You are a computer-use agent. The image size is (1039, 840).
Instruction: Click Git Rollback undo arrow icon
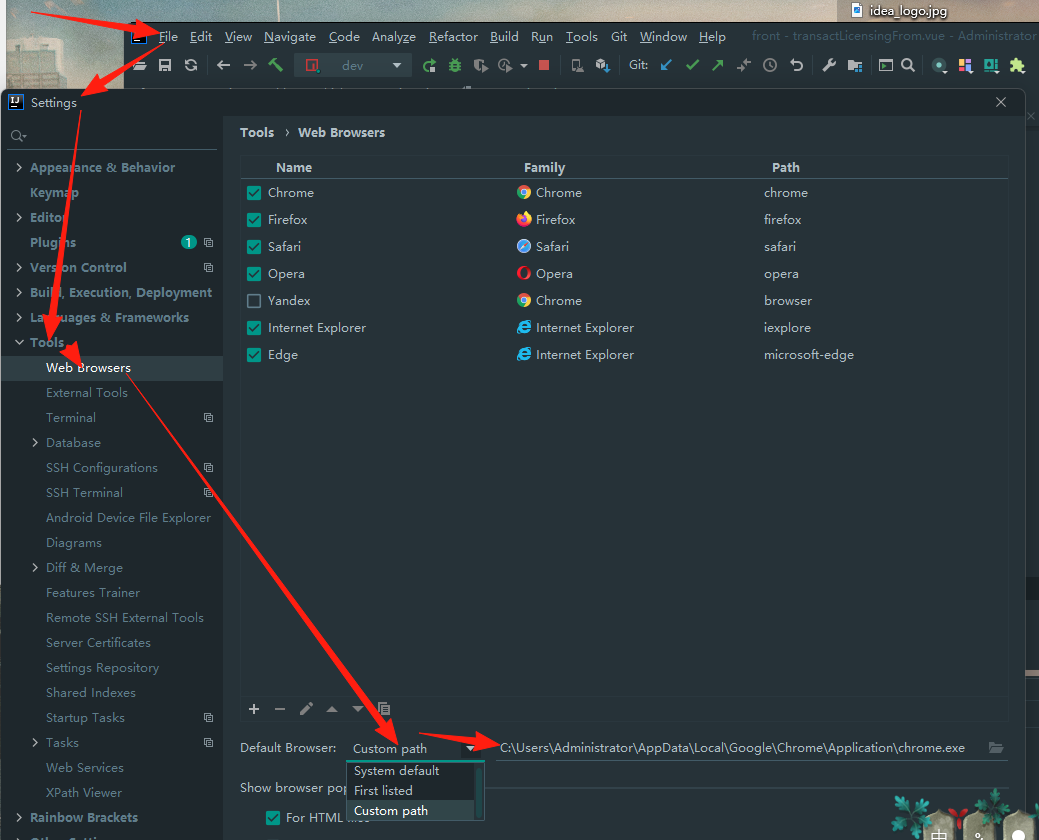point(796,65)
